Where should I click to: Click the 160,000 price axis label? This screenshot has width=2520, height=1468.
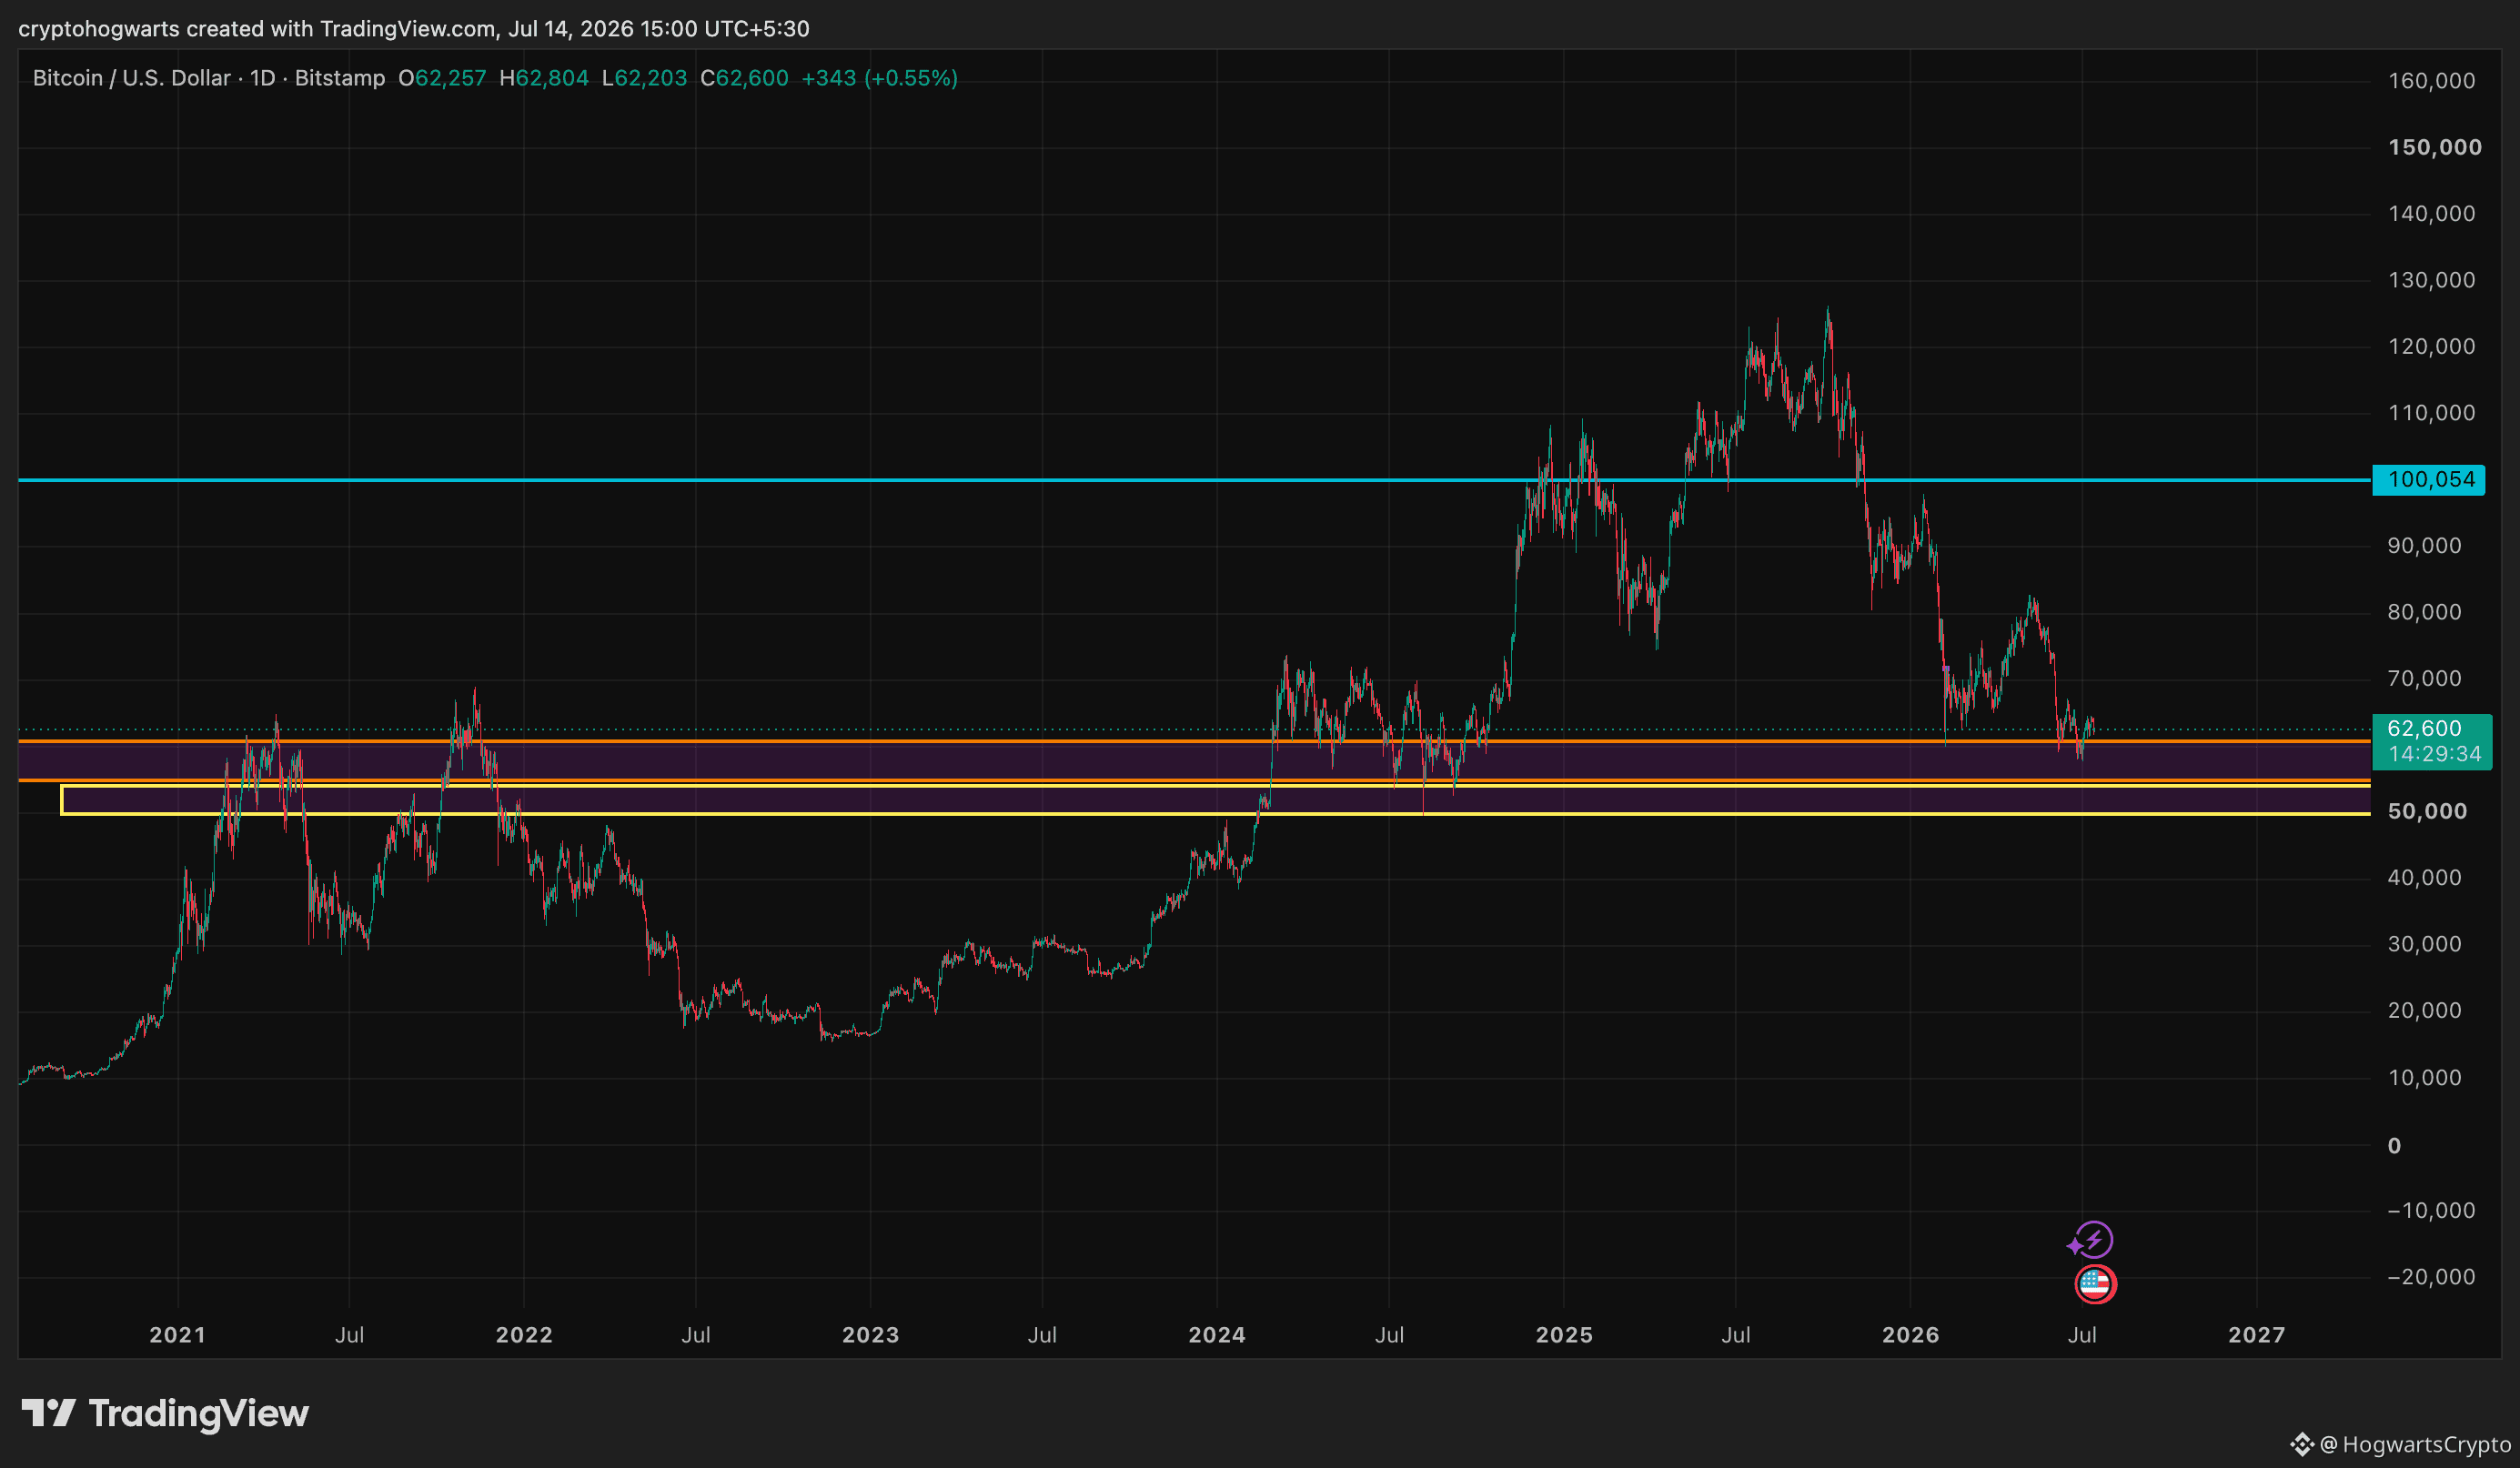click(2432, 81)
